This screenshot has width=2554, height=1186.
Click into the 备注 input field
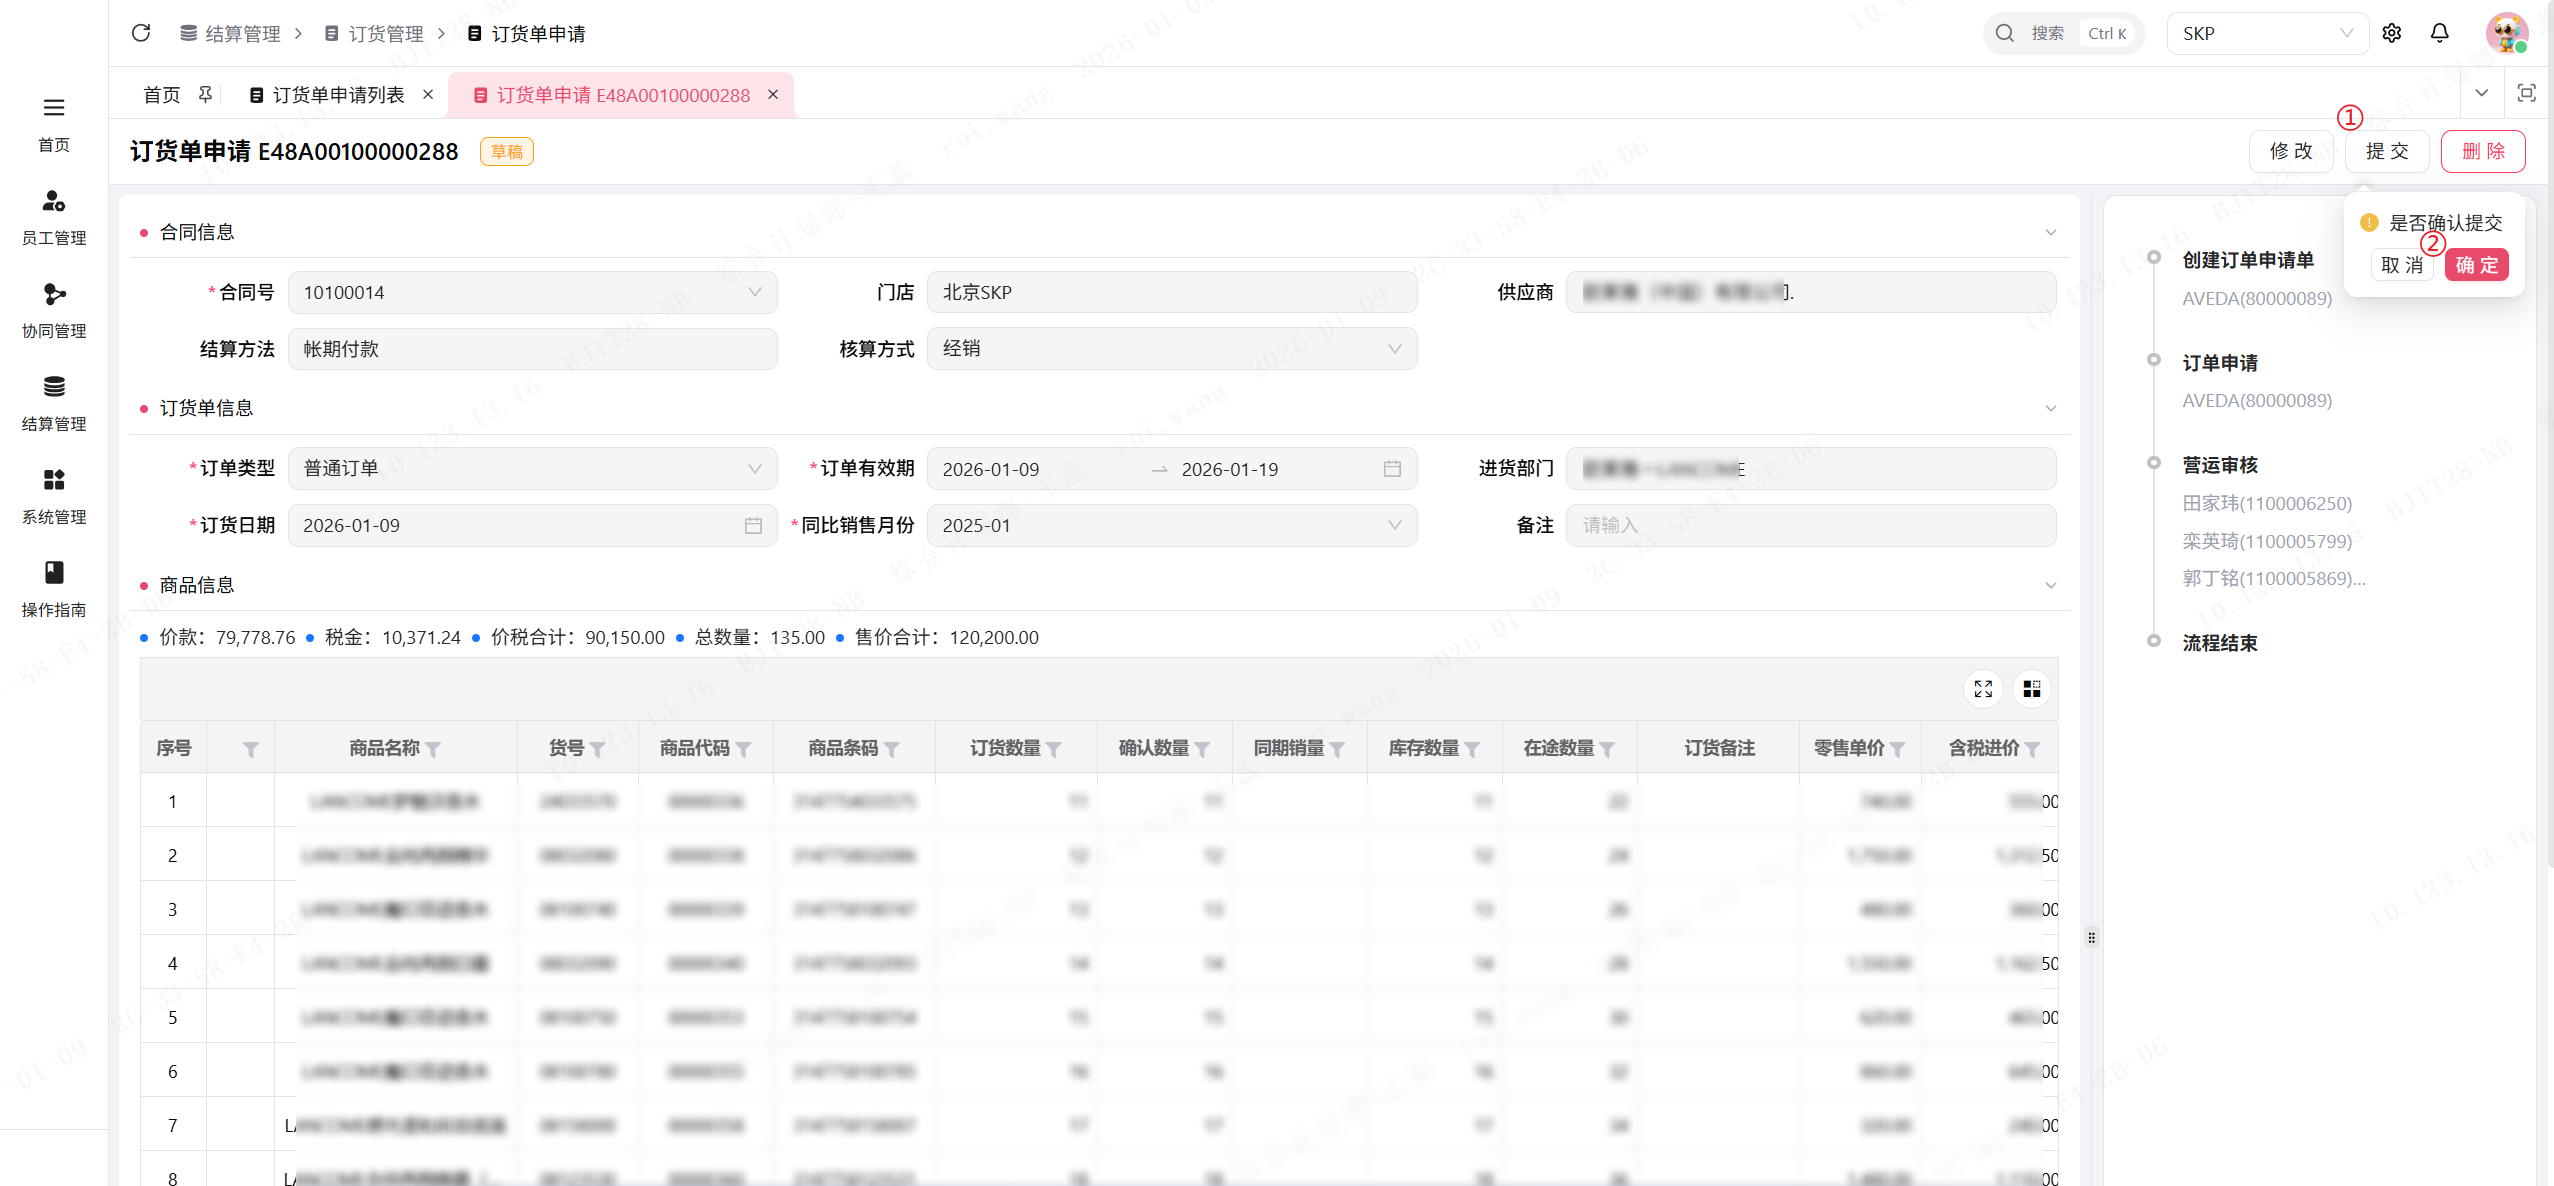tap(1810, 525)
